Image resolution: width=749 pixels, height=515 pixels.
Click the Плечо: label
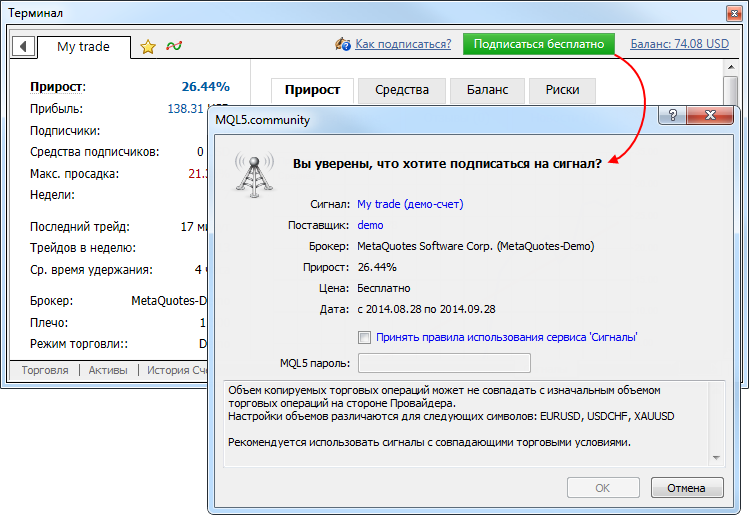coord(49,323)
